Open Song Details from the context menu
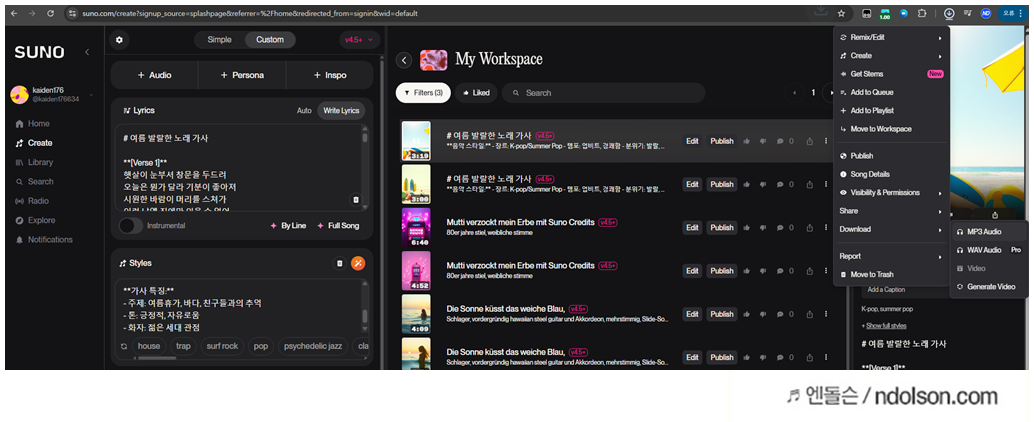Screen dimensions: 1034x422 click(890, 174)
